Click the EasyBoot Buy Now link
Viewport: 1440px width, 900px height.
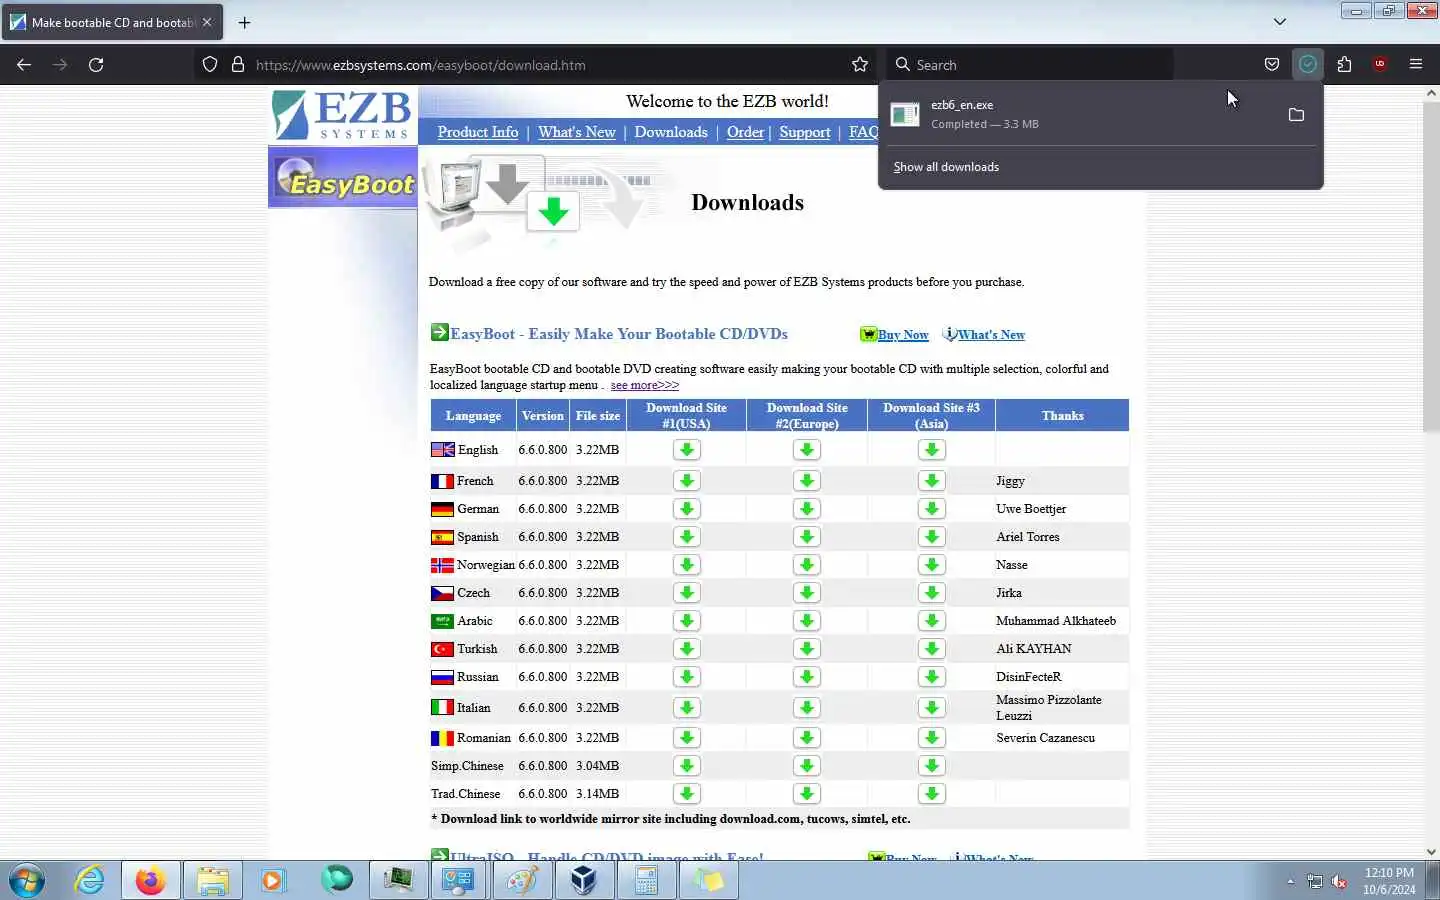(903, 335)
